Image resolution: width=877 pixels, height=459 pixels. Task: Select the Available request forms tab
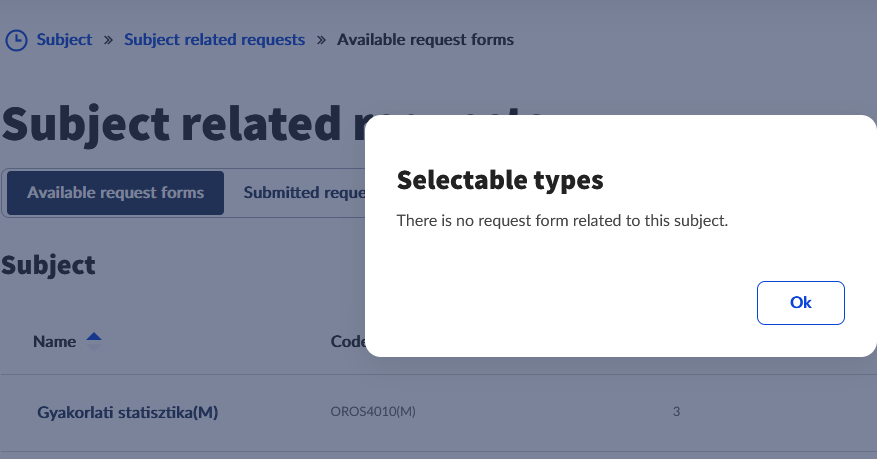pos(115,192)
